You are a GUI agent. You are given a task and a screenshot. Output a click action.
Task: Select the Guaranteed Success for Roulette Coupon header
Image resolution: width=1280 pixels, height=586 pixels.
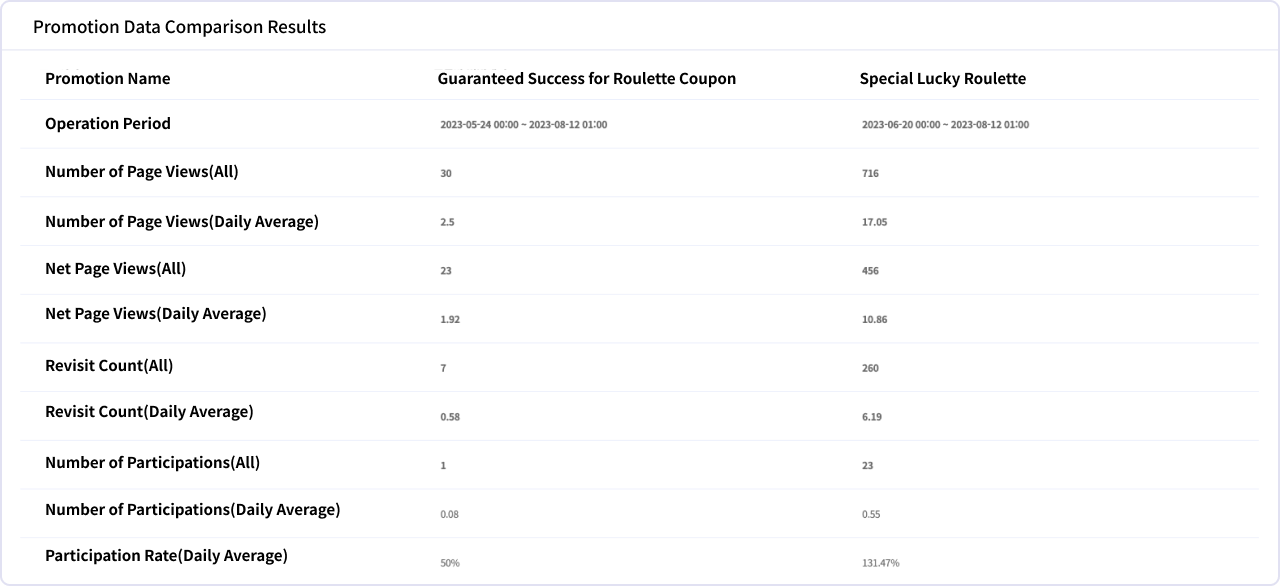click(x=587, y=79)
